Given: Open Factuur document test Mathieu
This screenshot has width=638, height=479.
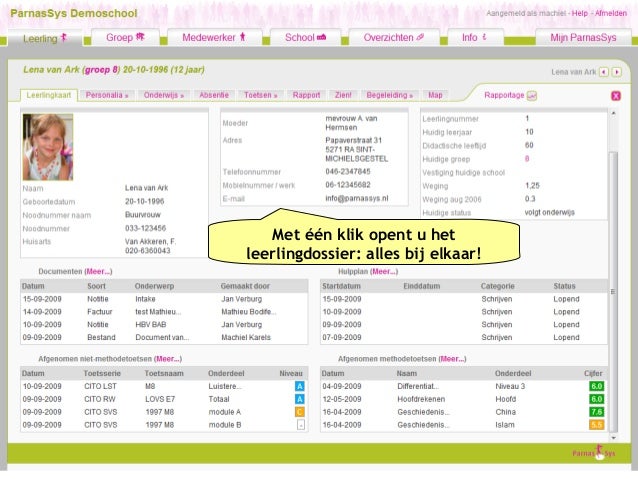Looking at the screenshot, I should point(164,312).
